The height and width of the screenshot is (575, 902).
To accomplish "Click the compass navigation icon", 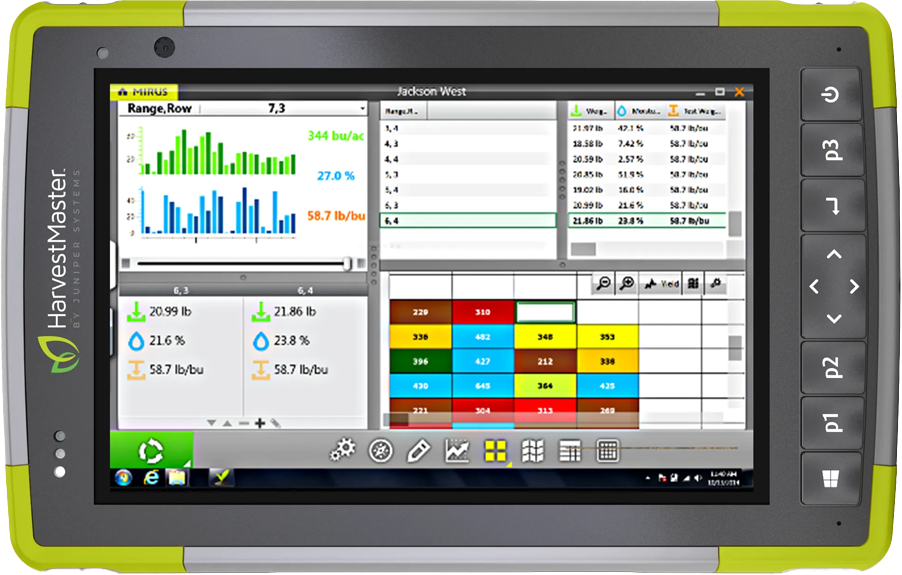I will click(x=380, y=451).
